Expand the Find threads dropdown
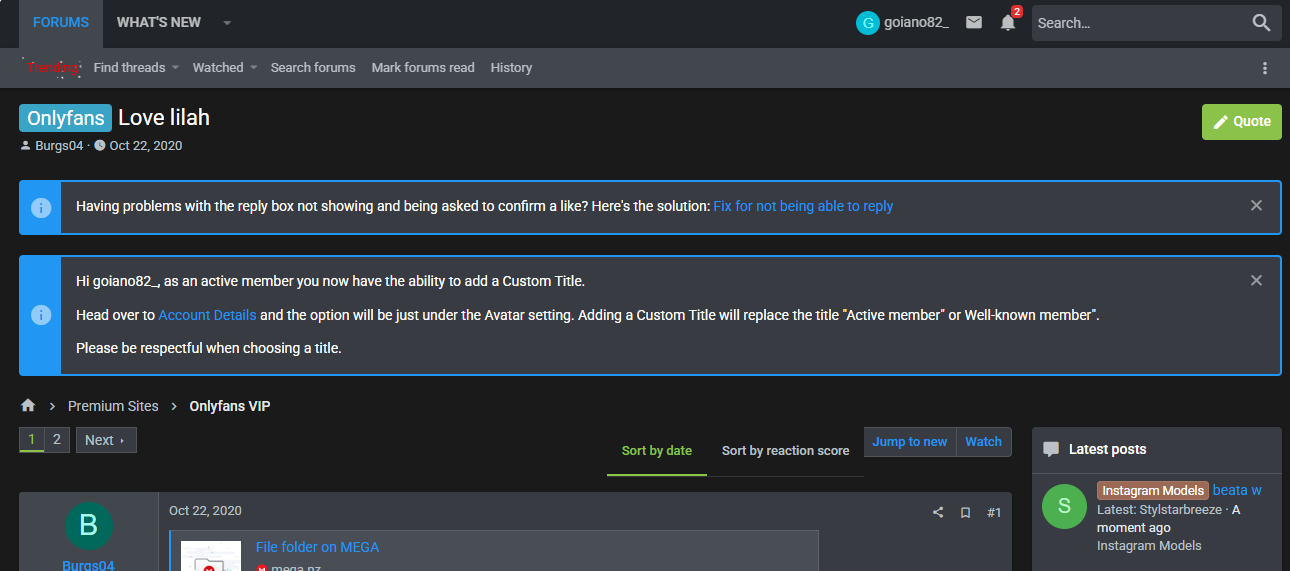This screenshot has width=1290, height=571. click(x=175, y=68)
